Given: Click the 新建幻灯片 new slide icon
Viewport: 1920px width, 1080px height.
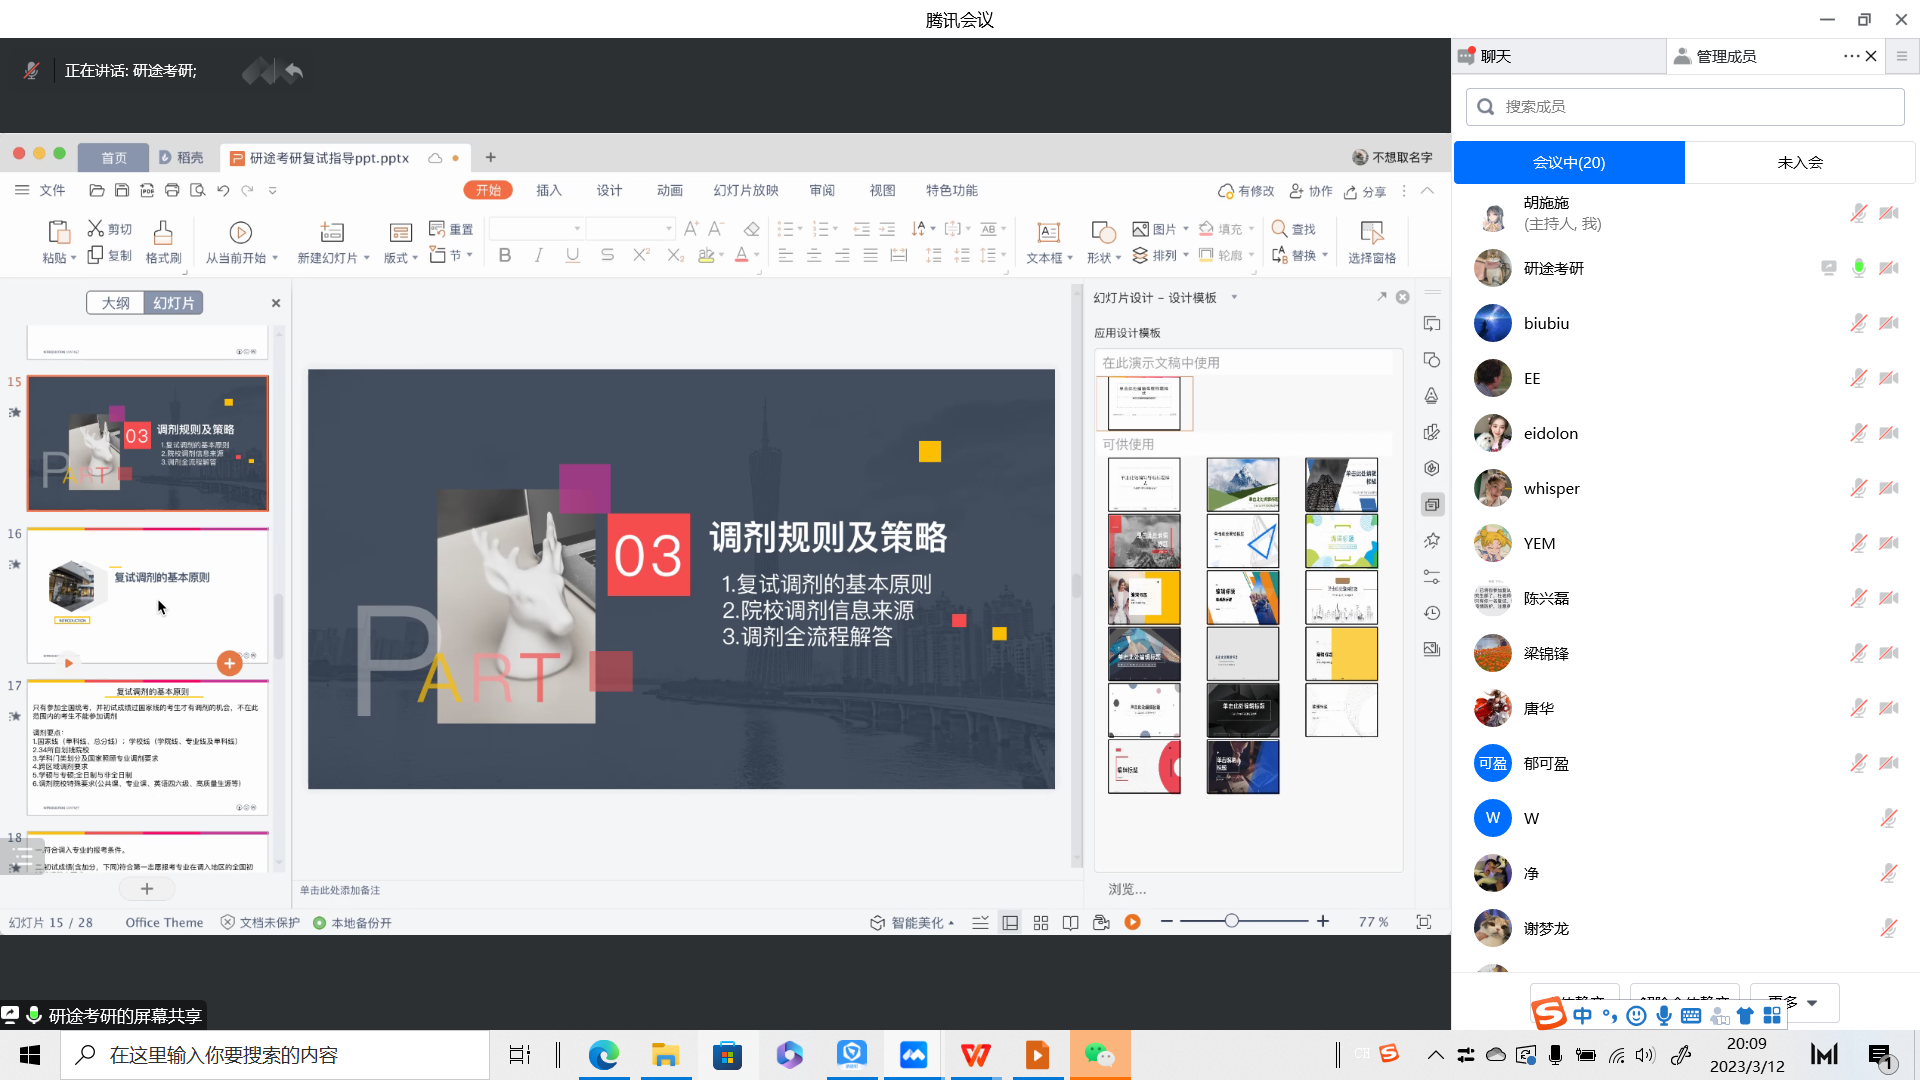Looking at the screenshot, I should tap(332, 233).
